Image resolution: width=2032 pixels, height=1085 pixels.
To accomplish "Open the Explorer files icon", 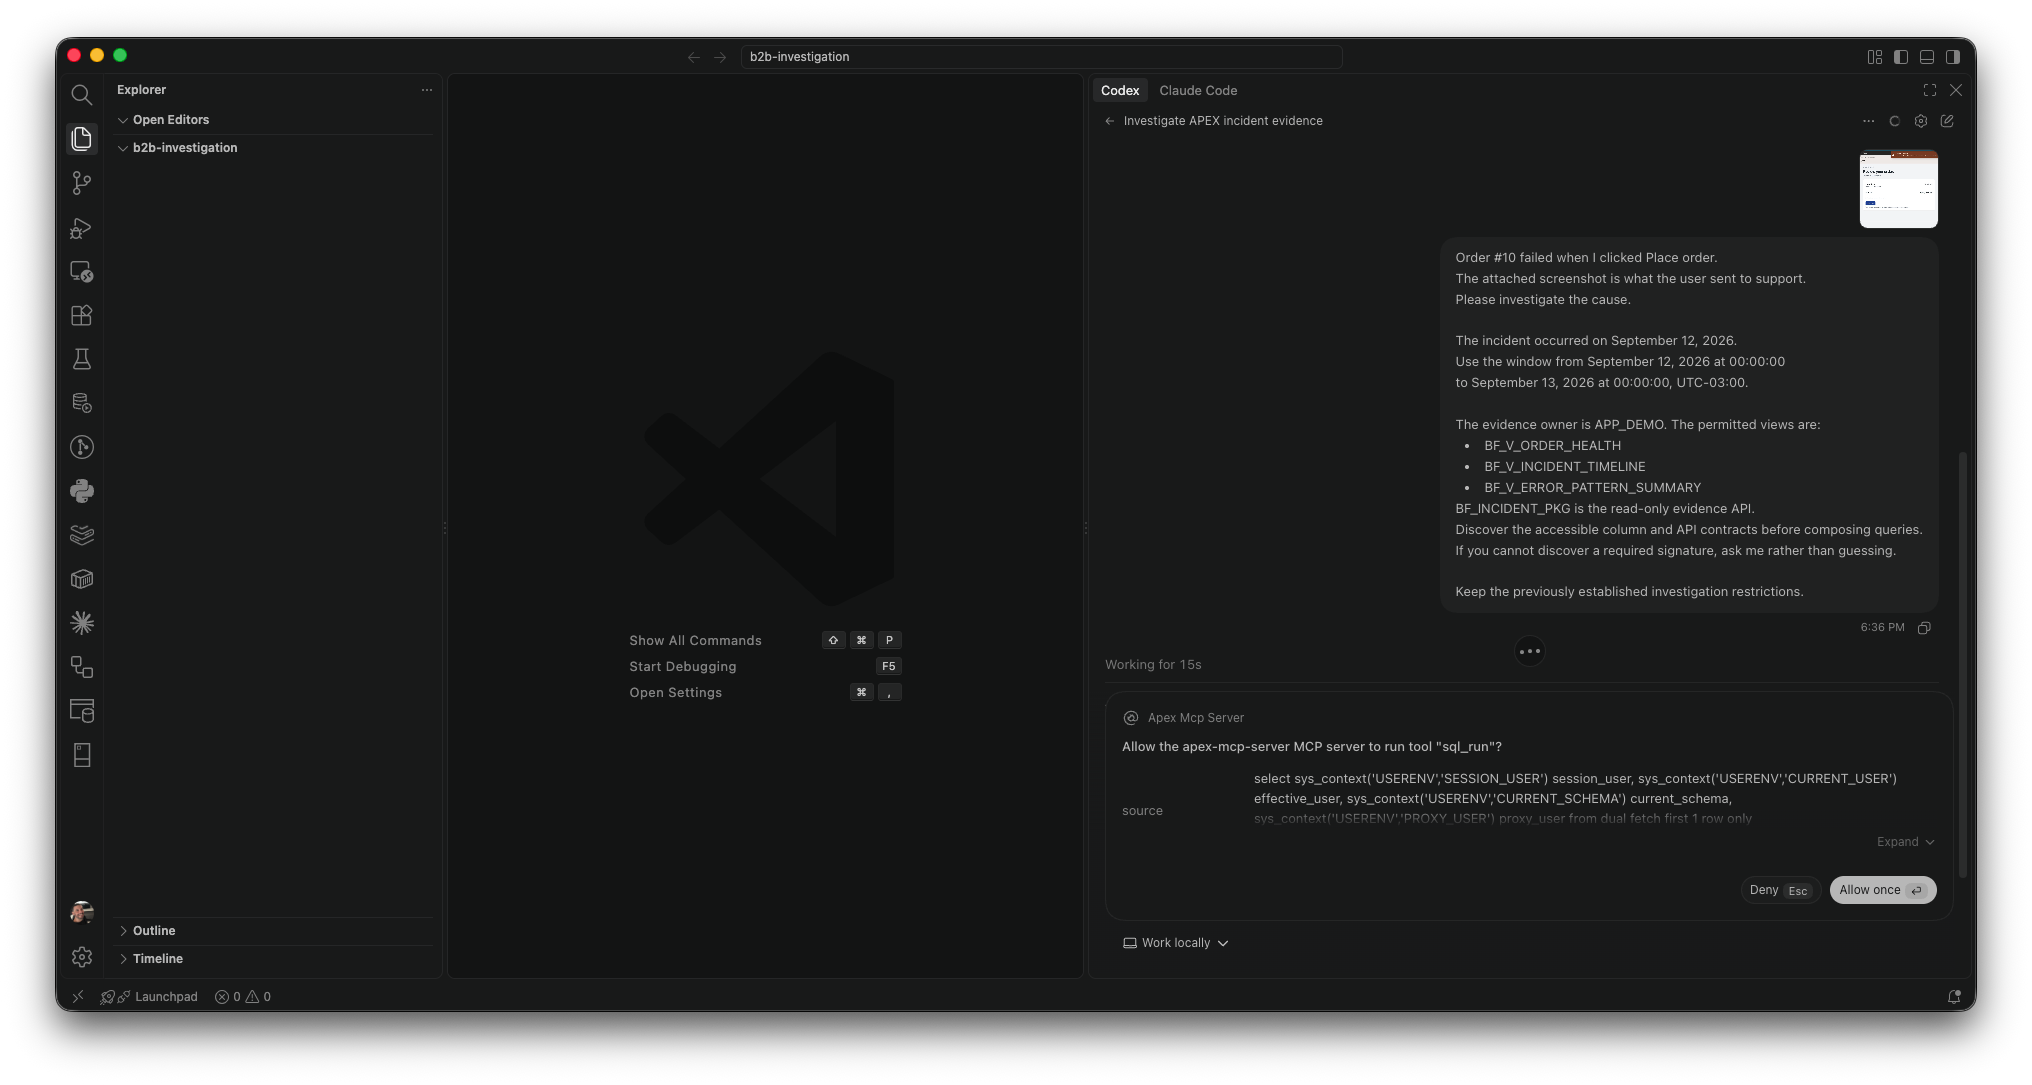I will [82, 139].
